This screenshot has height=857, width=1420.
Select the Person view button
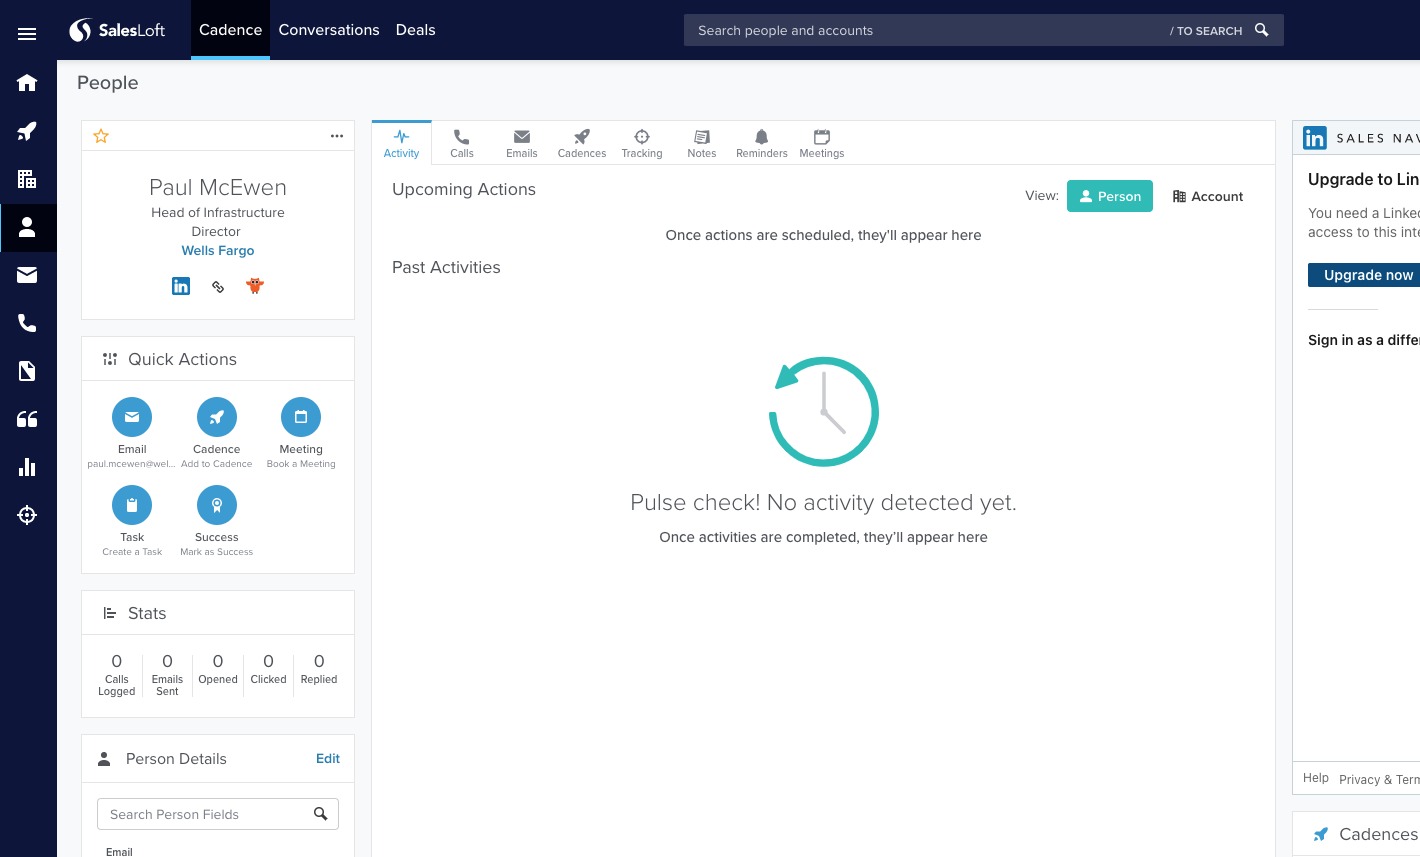point(1110,197)
